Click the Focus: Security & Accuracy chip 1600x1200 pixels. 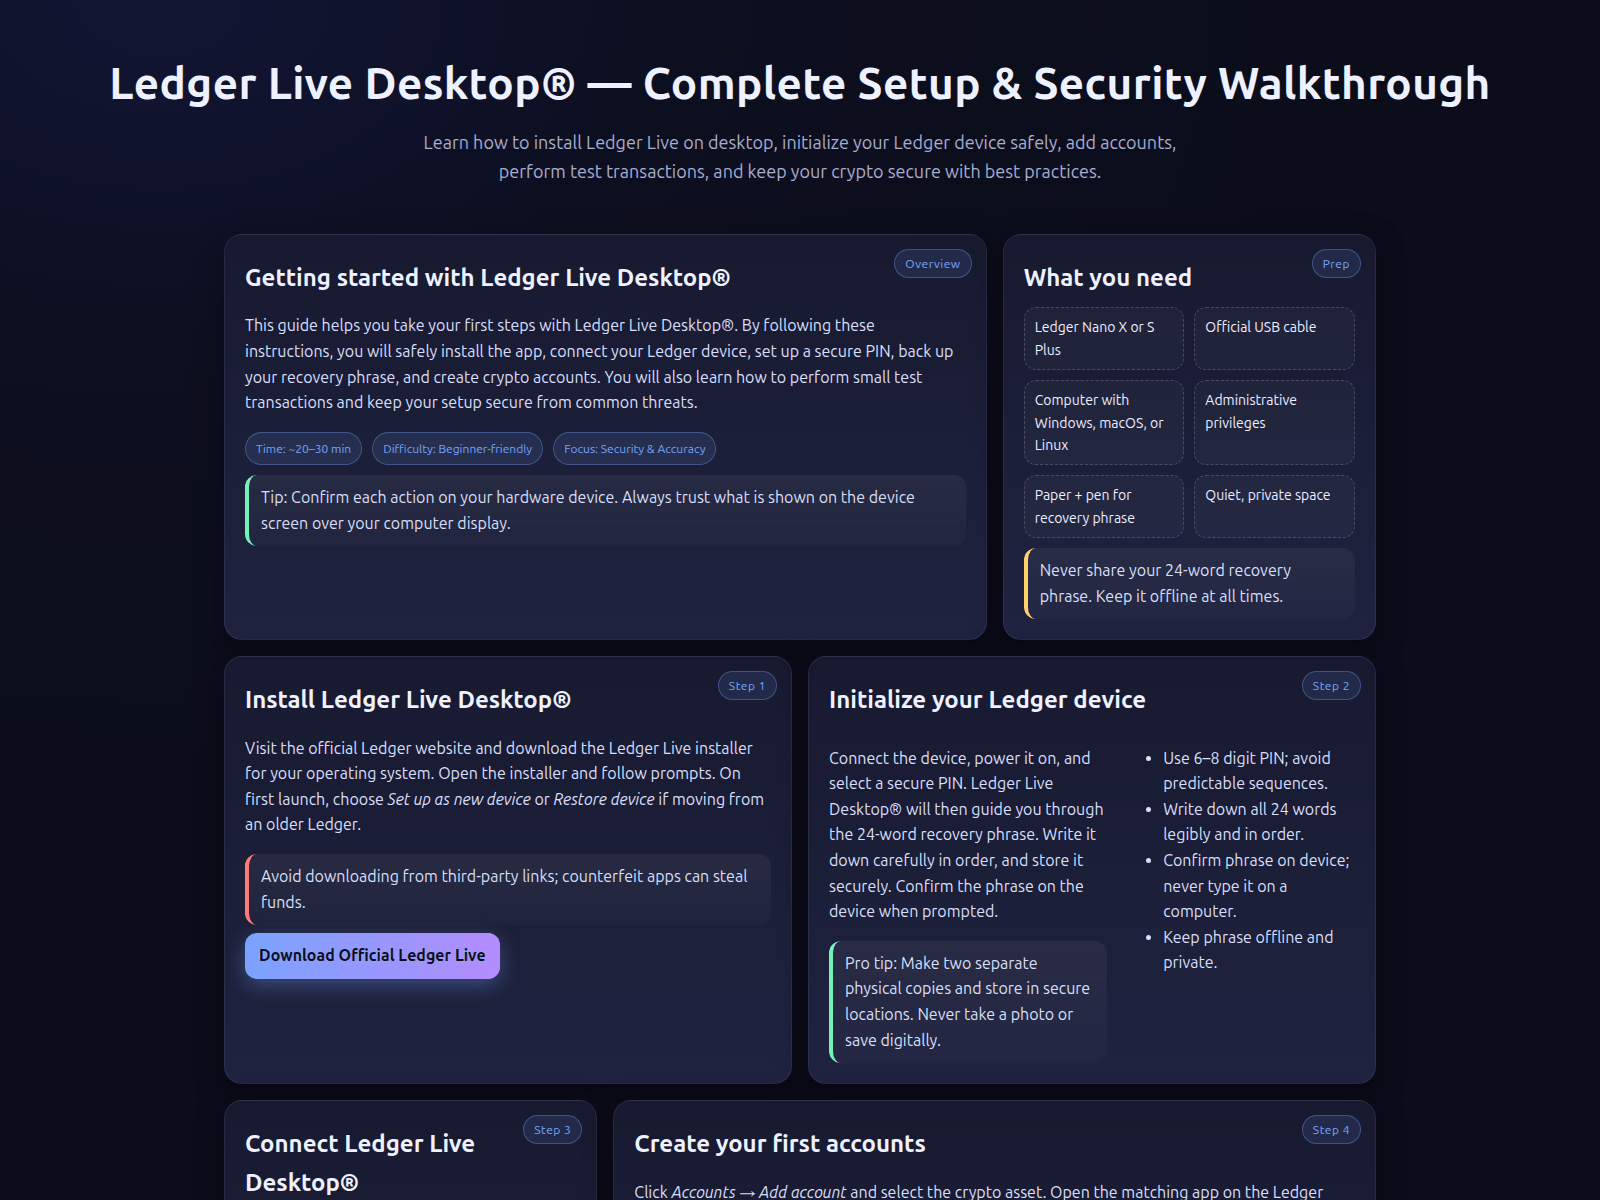click(634, 449)
